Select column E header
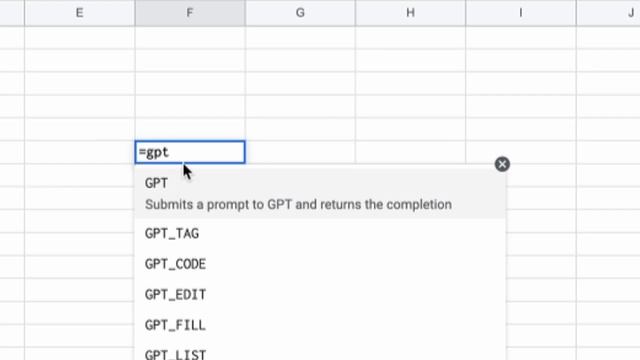Screen dimensions: 640x360 pos(80,13)
